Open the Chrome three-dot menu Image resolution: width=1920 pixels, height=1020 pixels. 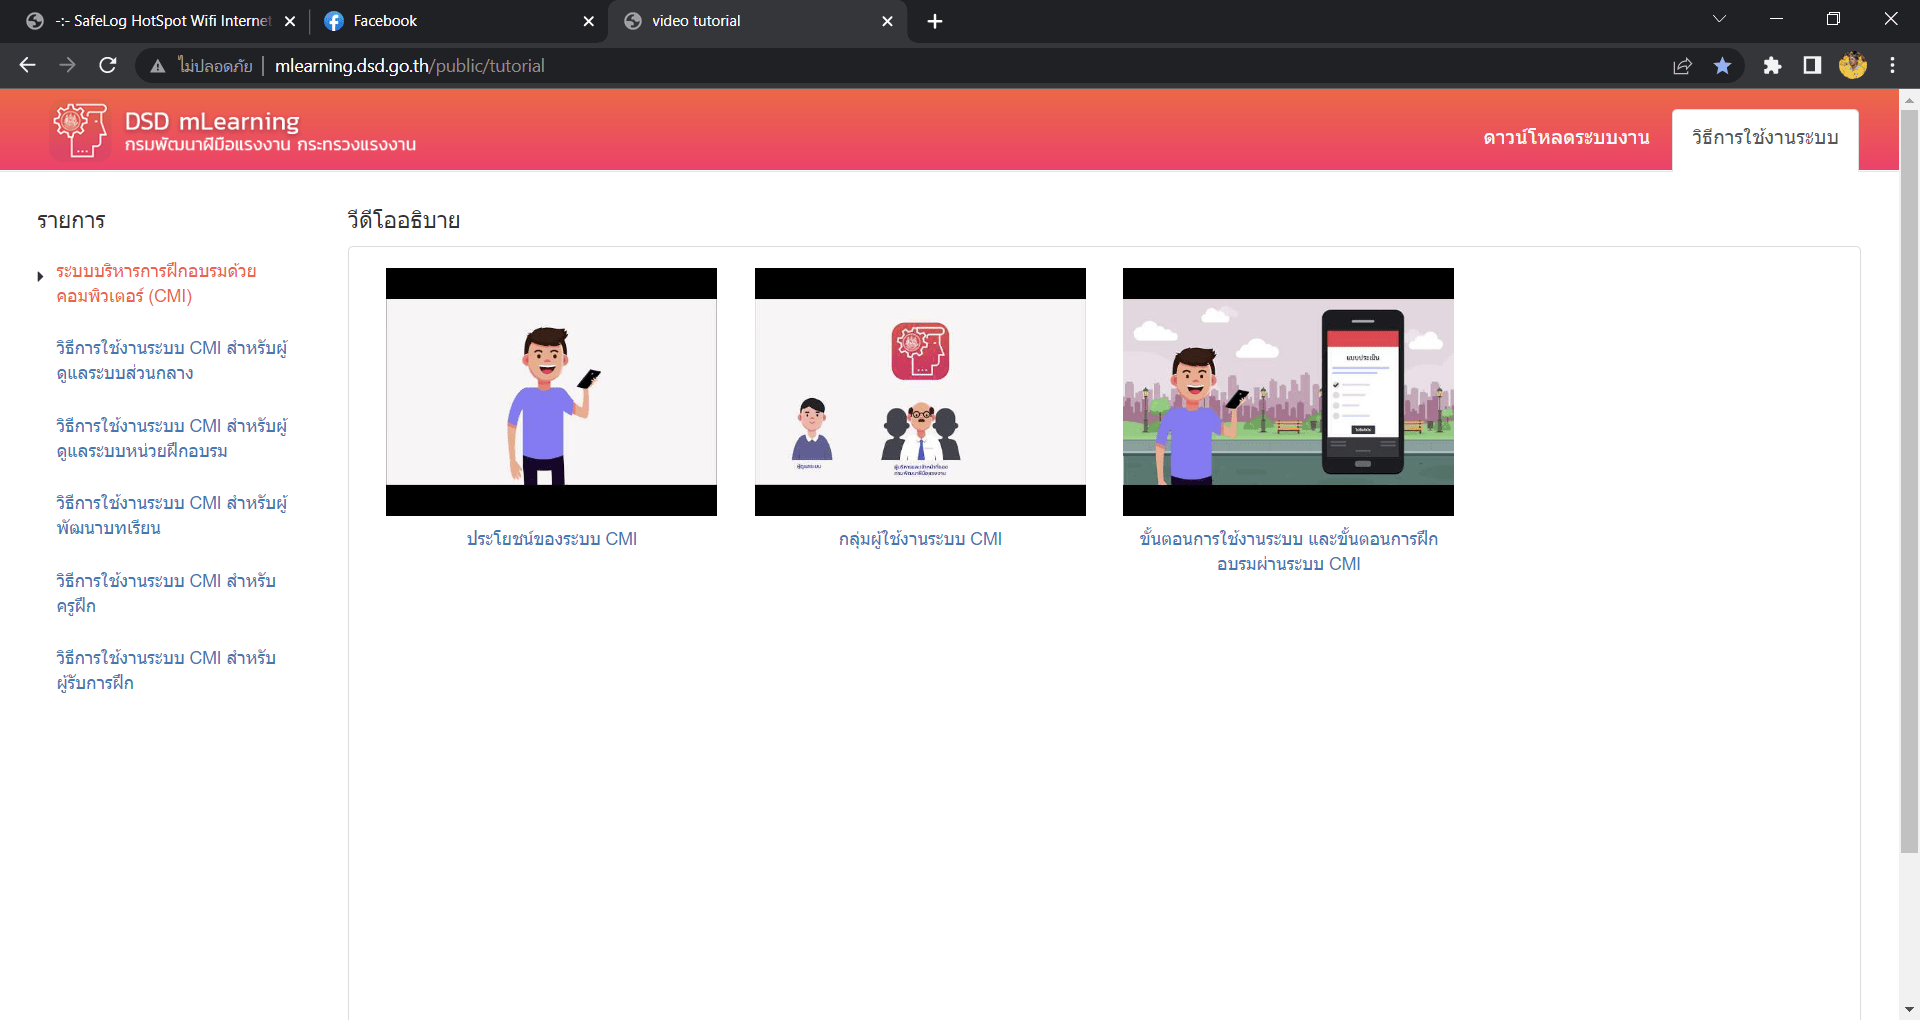click(x=1892, y=66)
